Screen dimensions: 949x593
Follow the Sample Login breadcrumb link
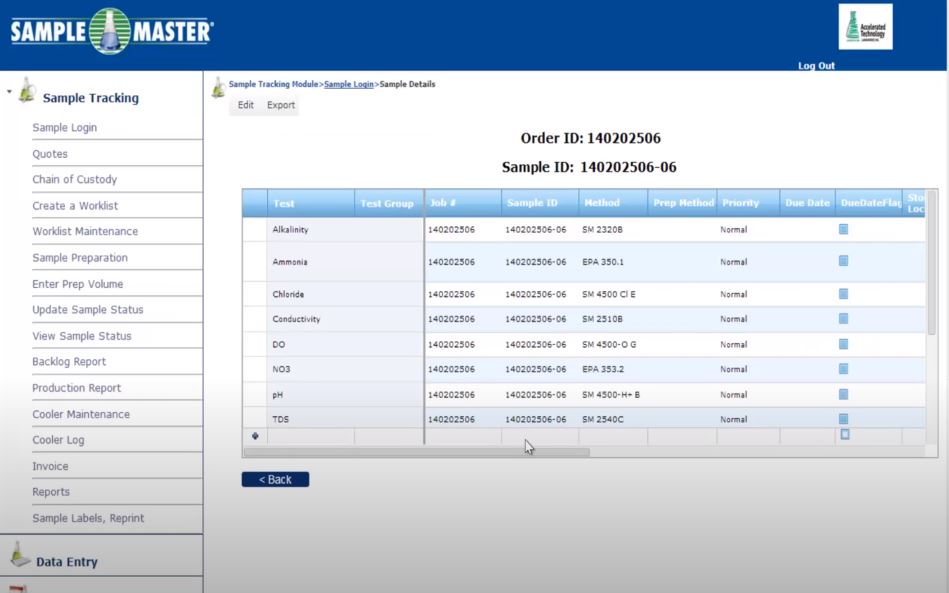click(349, 84)
